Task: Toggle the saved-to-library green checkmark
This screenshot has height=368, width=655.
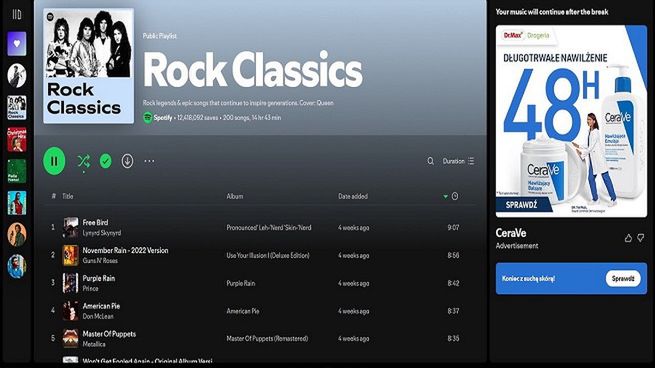Action: point(106,161)
